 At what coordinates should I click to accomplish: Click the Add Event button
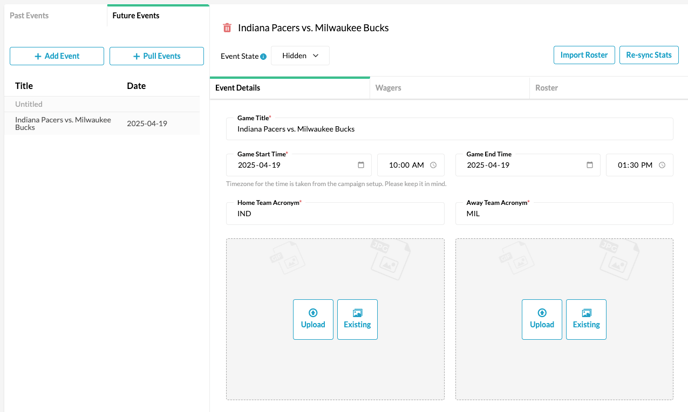click(57, 56)
